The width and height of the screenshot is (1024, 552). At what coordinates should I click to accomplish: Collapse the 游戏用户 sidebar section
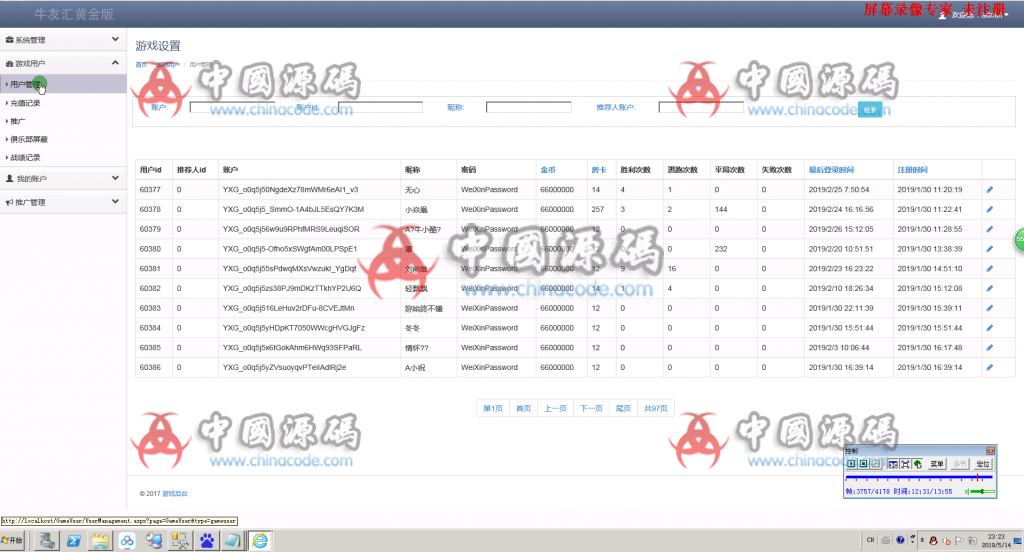coord(63,63)
